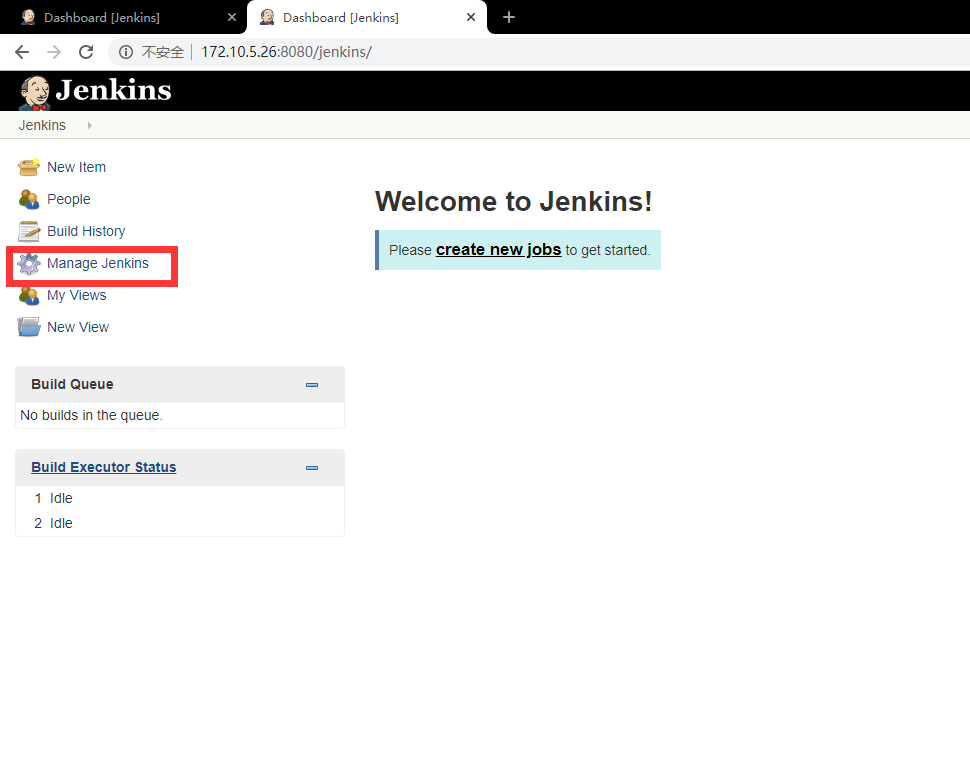
Task: Expand the Jenkins breadcrumb arrow menu
Action: [x=90, y=126]
